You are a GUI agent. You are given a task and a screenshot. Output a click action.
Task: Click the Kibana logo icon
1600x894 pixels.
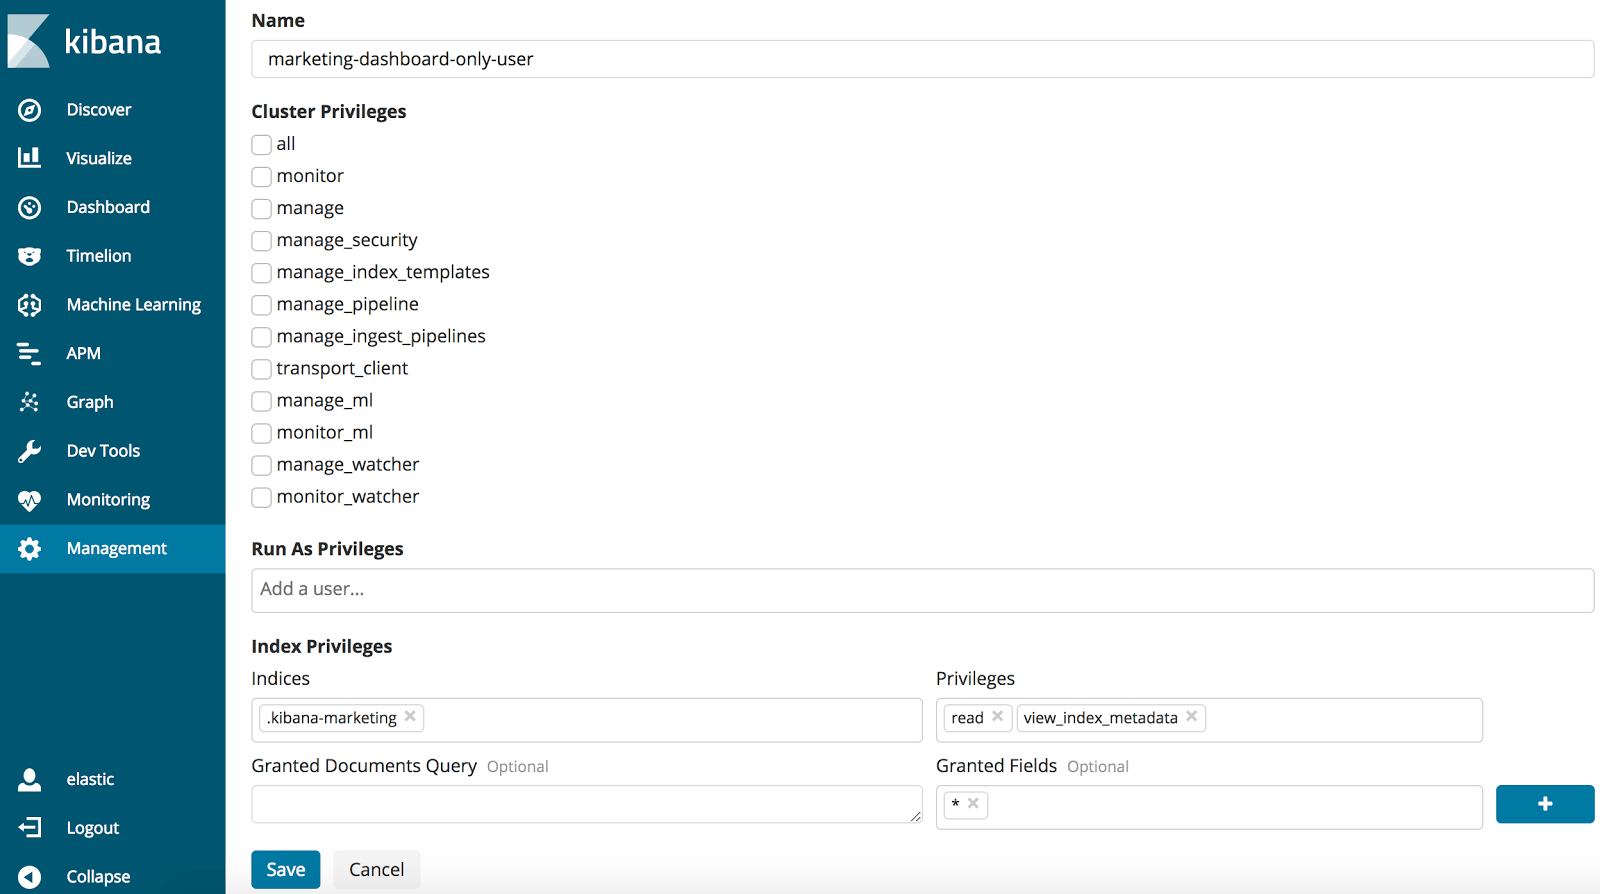28,41
